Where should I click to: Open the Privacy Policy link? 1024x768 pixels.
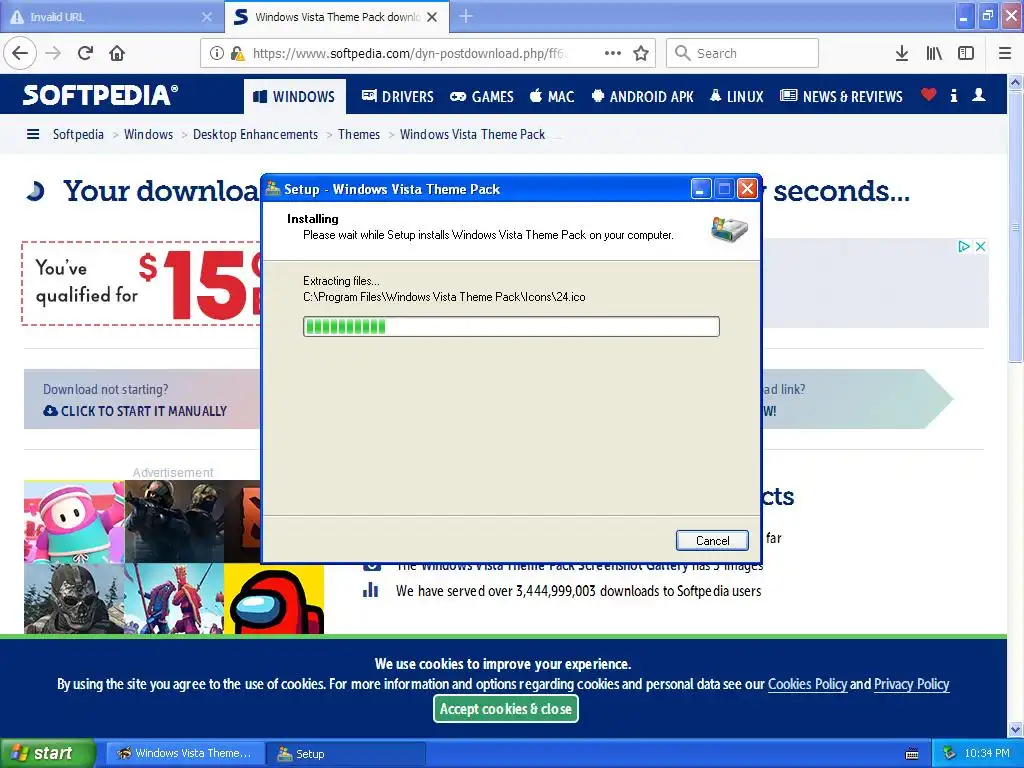point(911,684)
